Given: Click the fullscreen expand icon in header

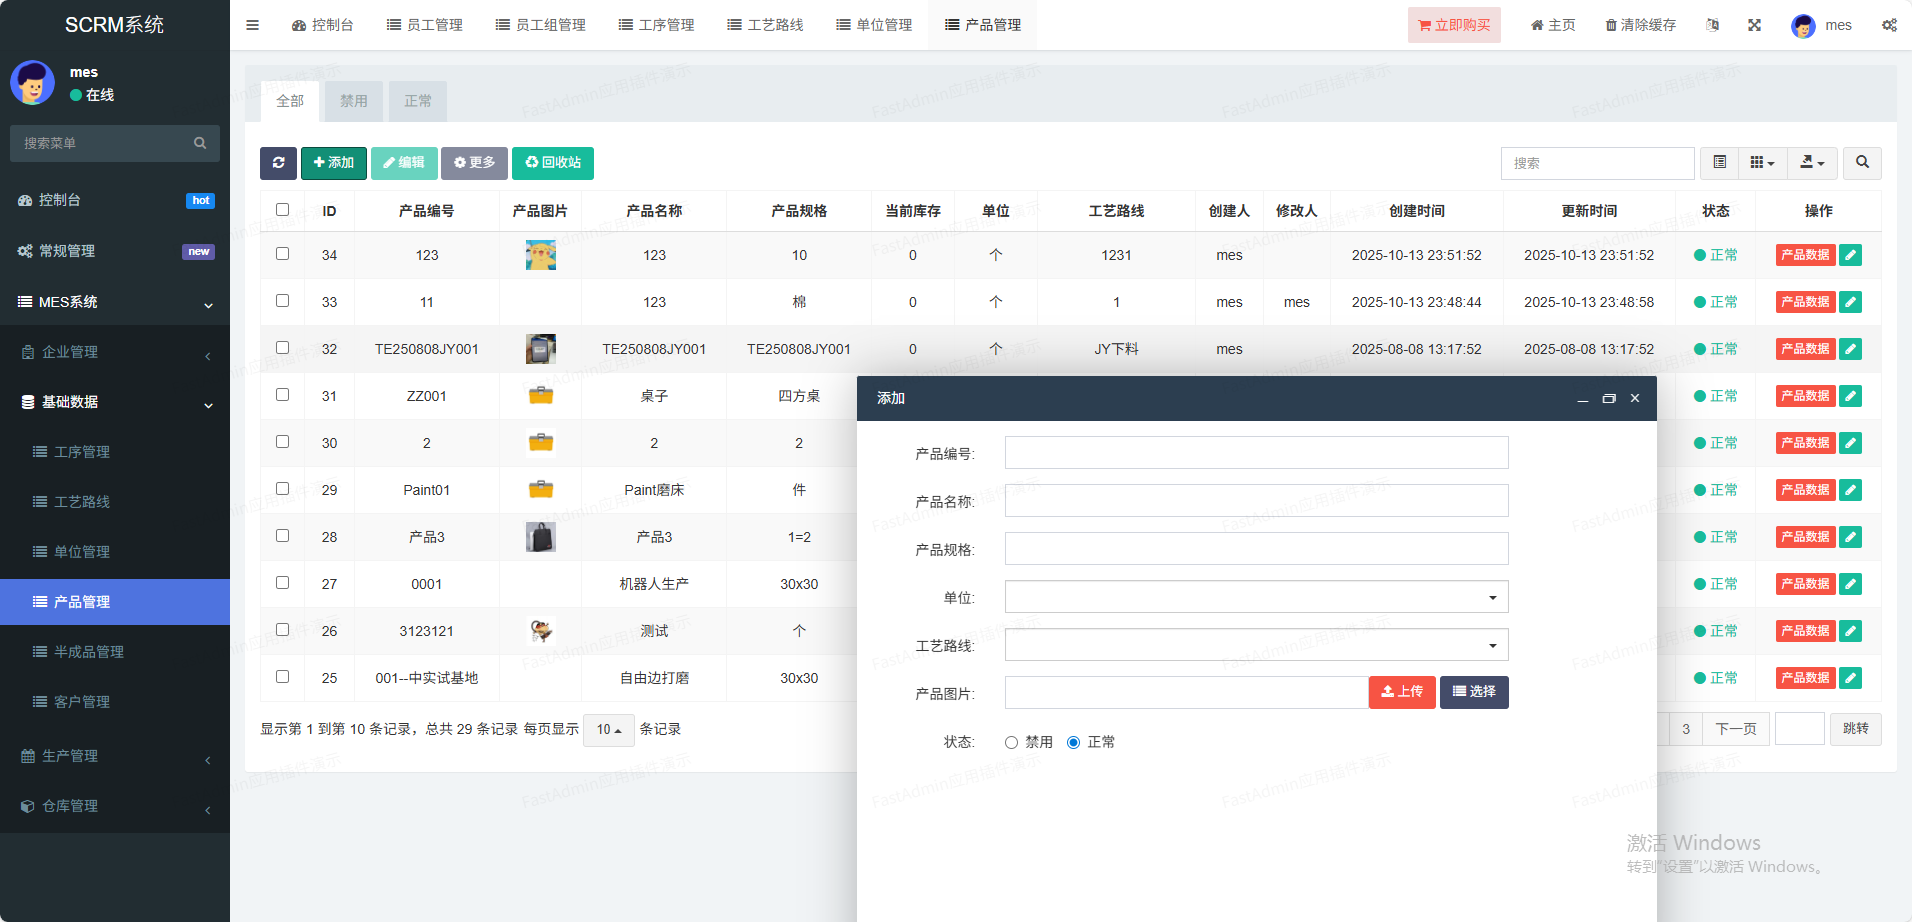Looking at the screenshot, I should point(1754,25).
